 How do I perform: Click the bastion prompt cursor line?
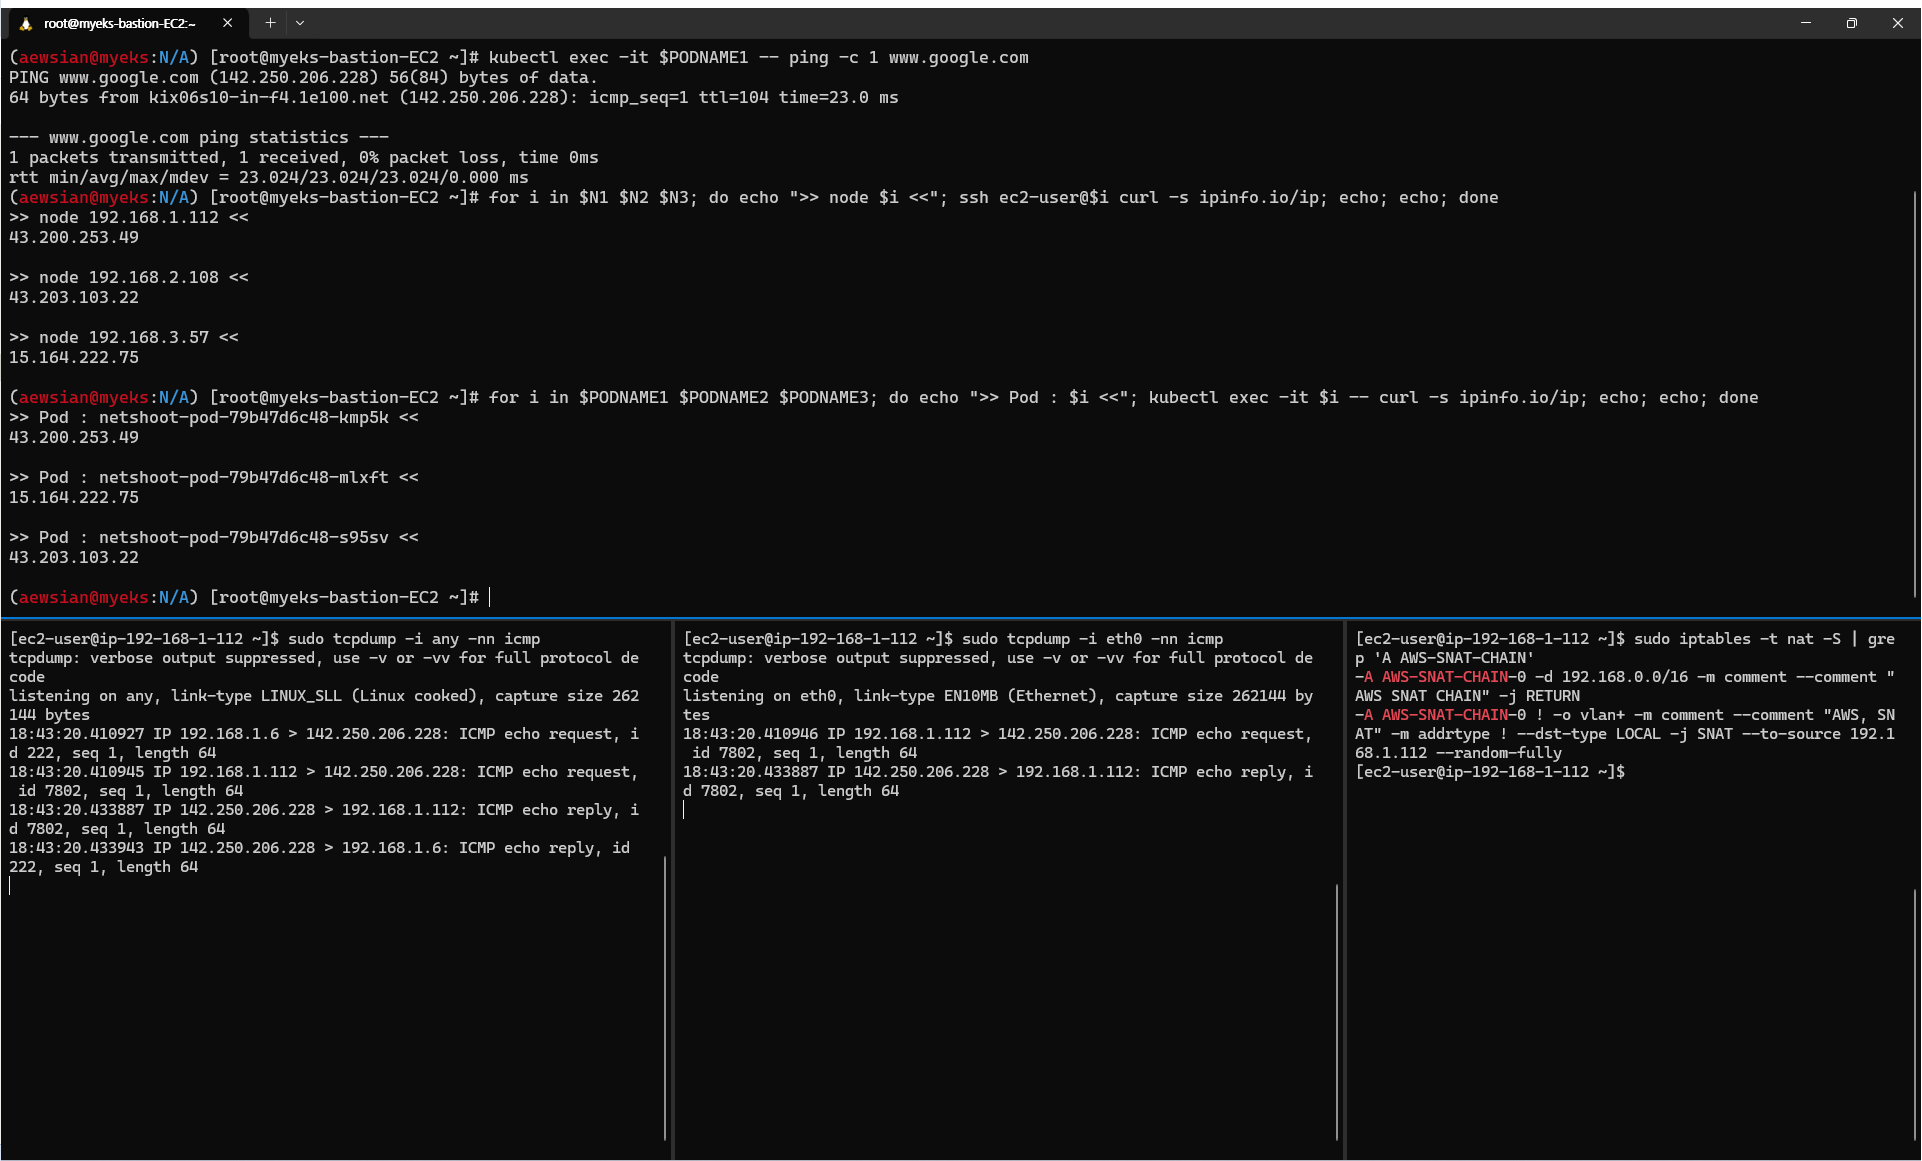489,597
